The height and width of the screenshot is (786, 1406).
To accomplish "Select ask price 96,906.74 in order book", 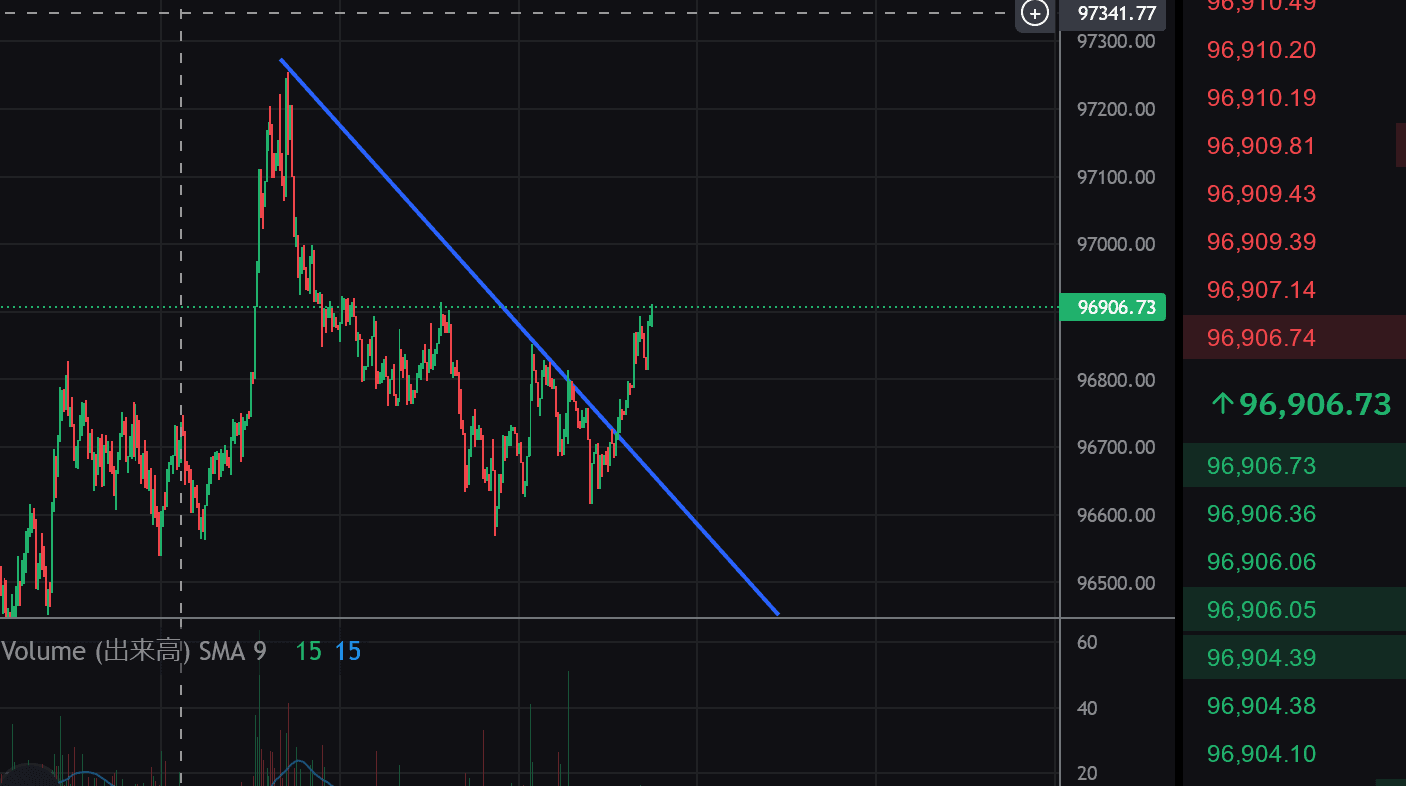I will point(1260,338).
